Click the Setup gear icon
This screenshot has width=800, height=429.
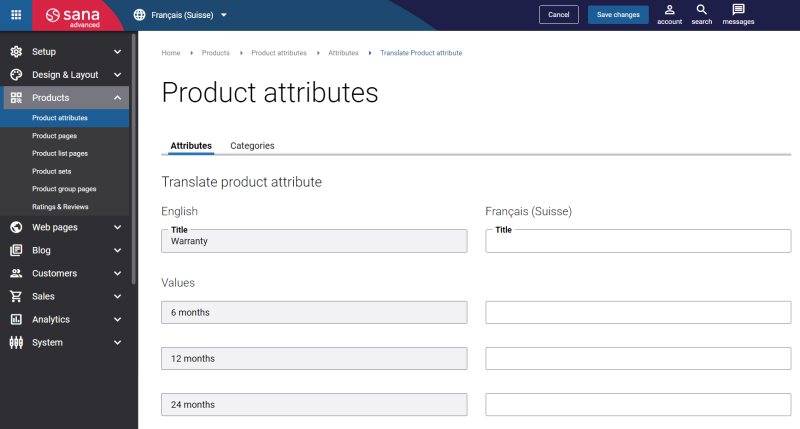(16, 52)
